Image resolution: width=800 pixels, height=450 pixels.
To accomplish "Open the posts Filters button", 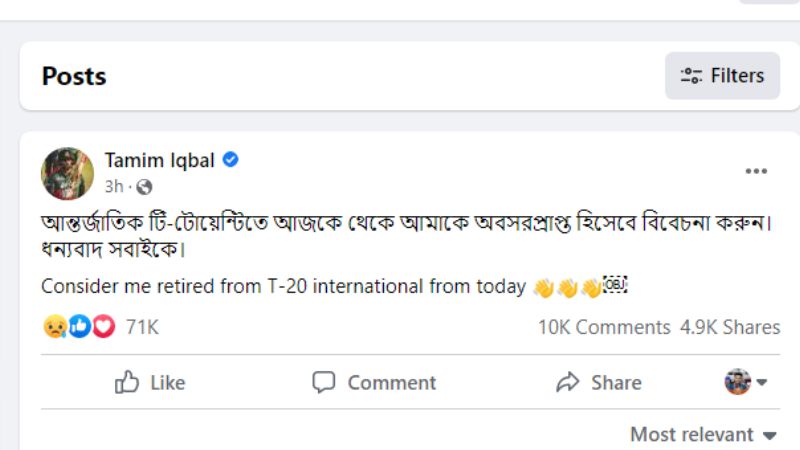I will click(722, 76).
